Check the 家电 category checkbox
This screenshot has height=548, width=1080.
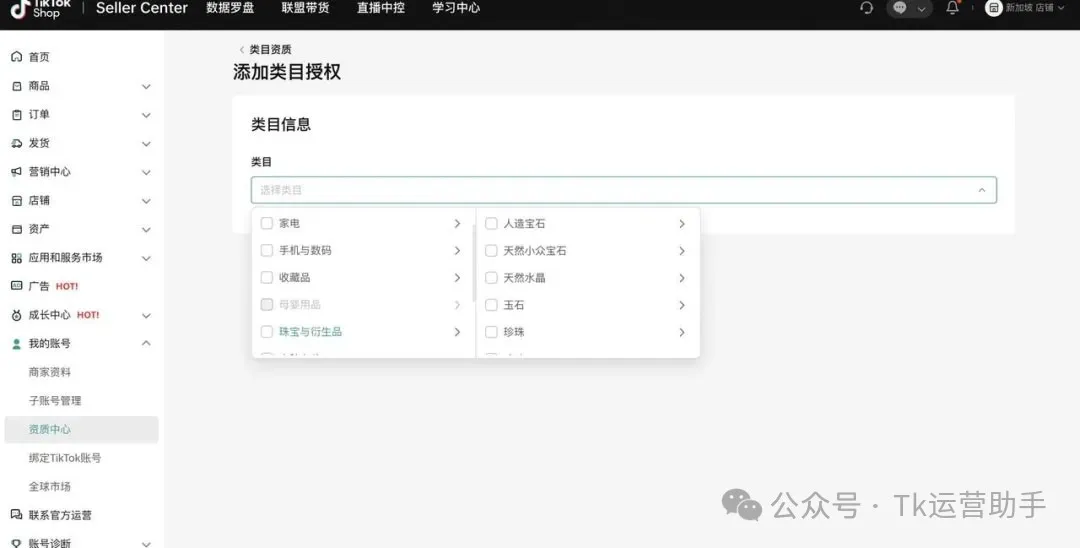267,224
